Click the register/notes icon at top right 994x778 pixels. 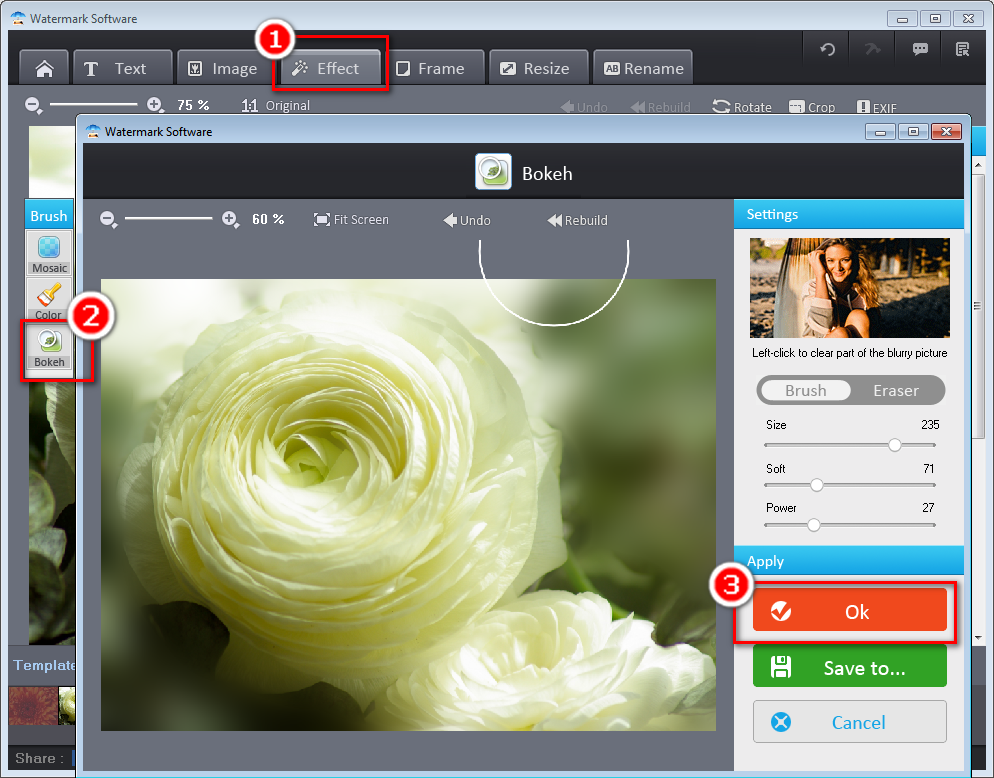(x=963, y=49)
